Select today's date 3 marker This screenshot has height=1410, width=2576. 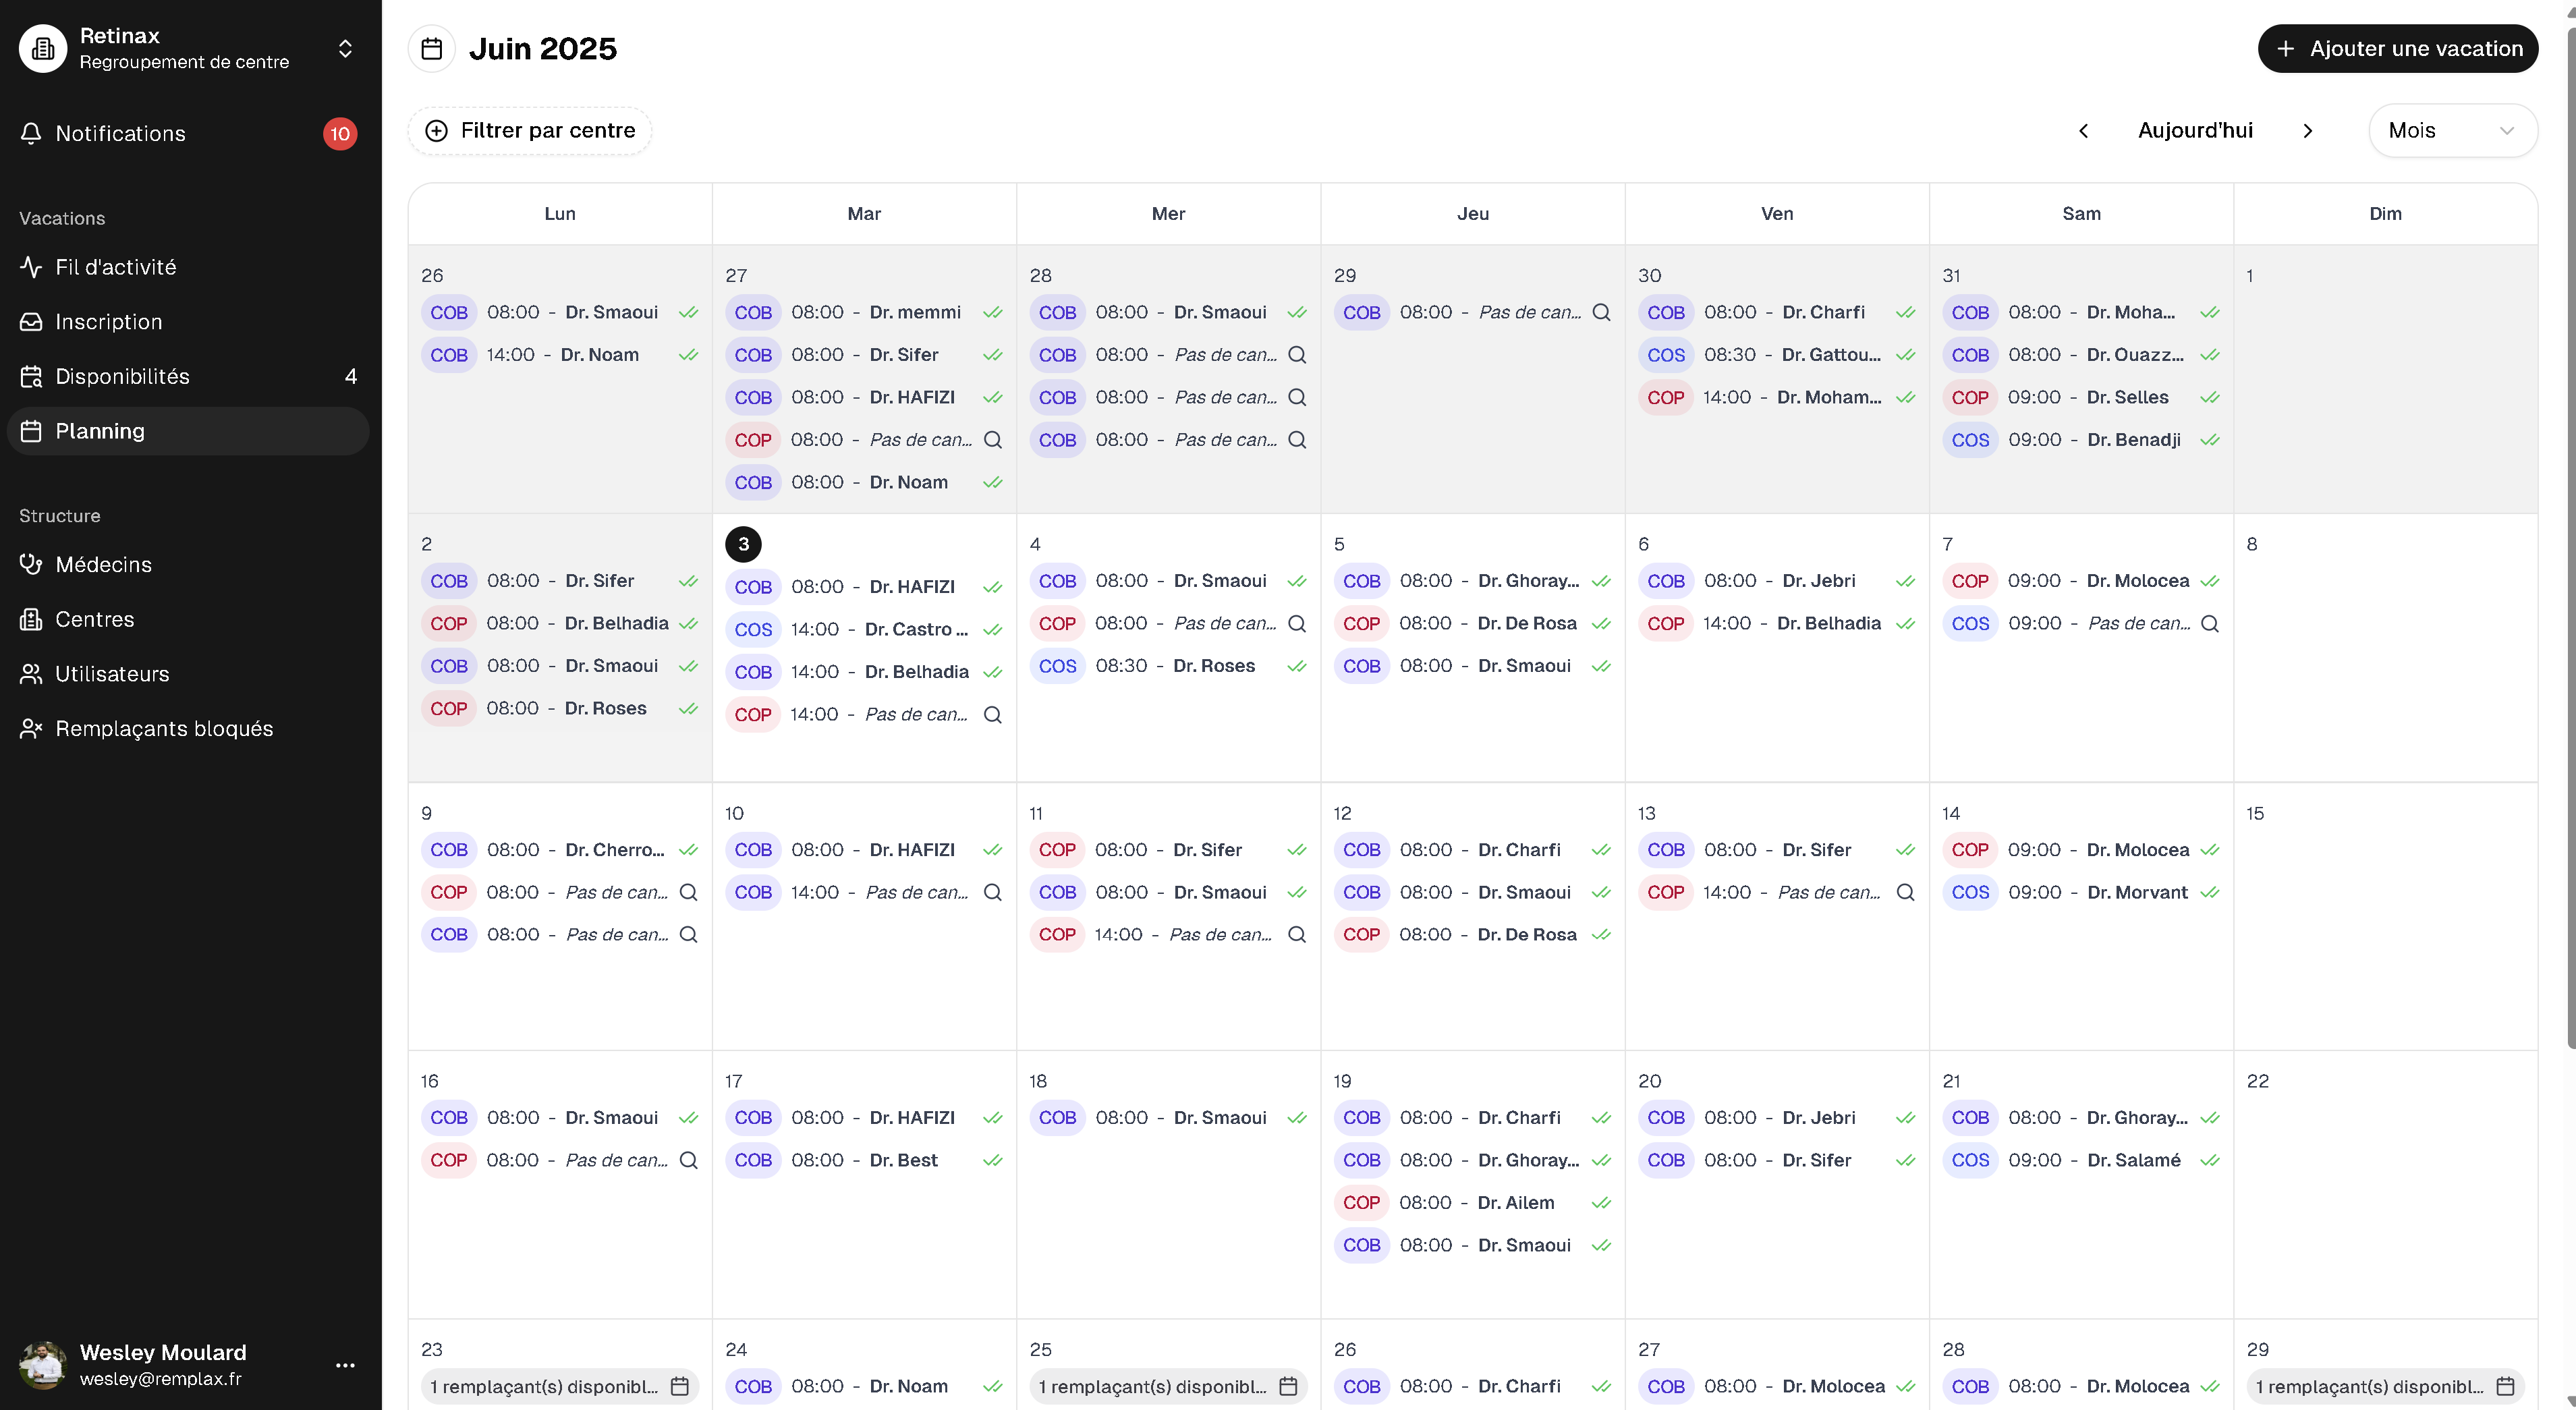pos(743,544)
